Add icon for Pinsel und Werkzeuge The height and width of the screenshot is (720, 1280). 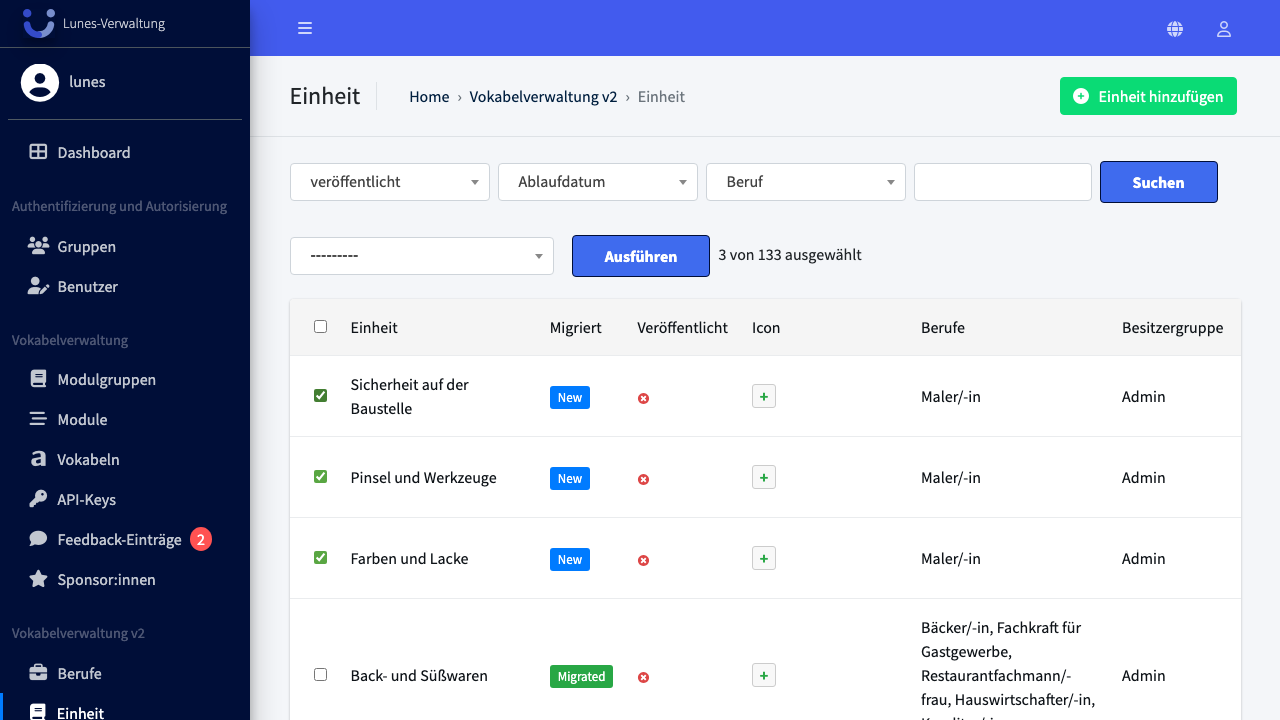pyautogui.click(x=764, y=478)
